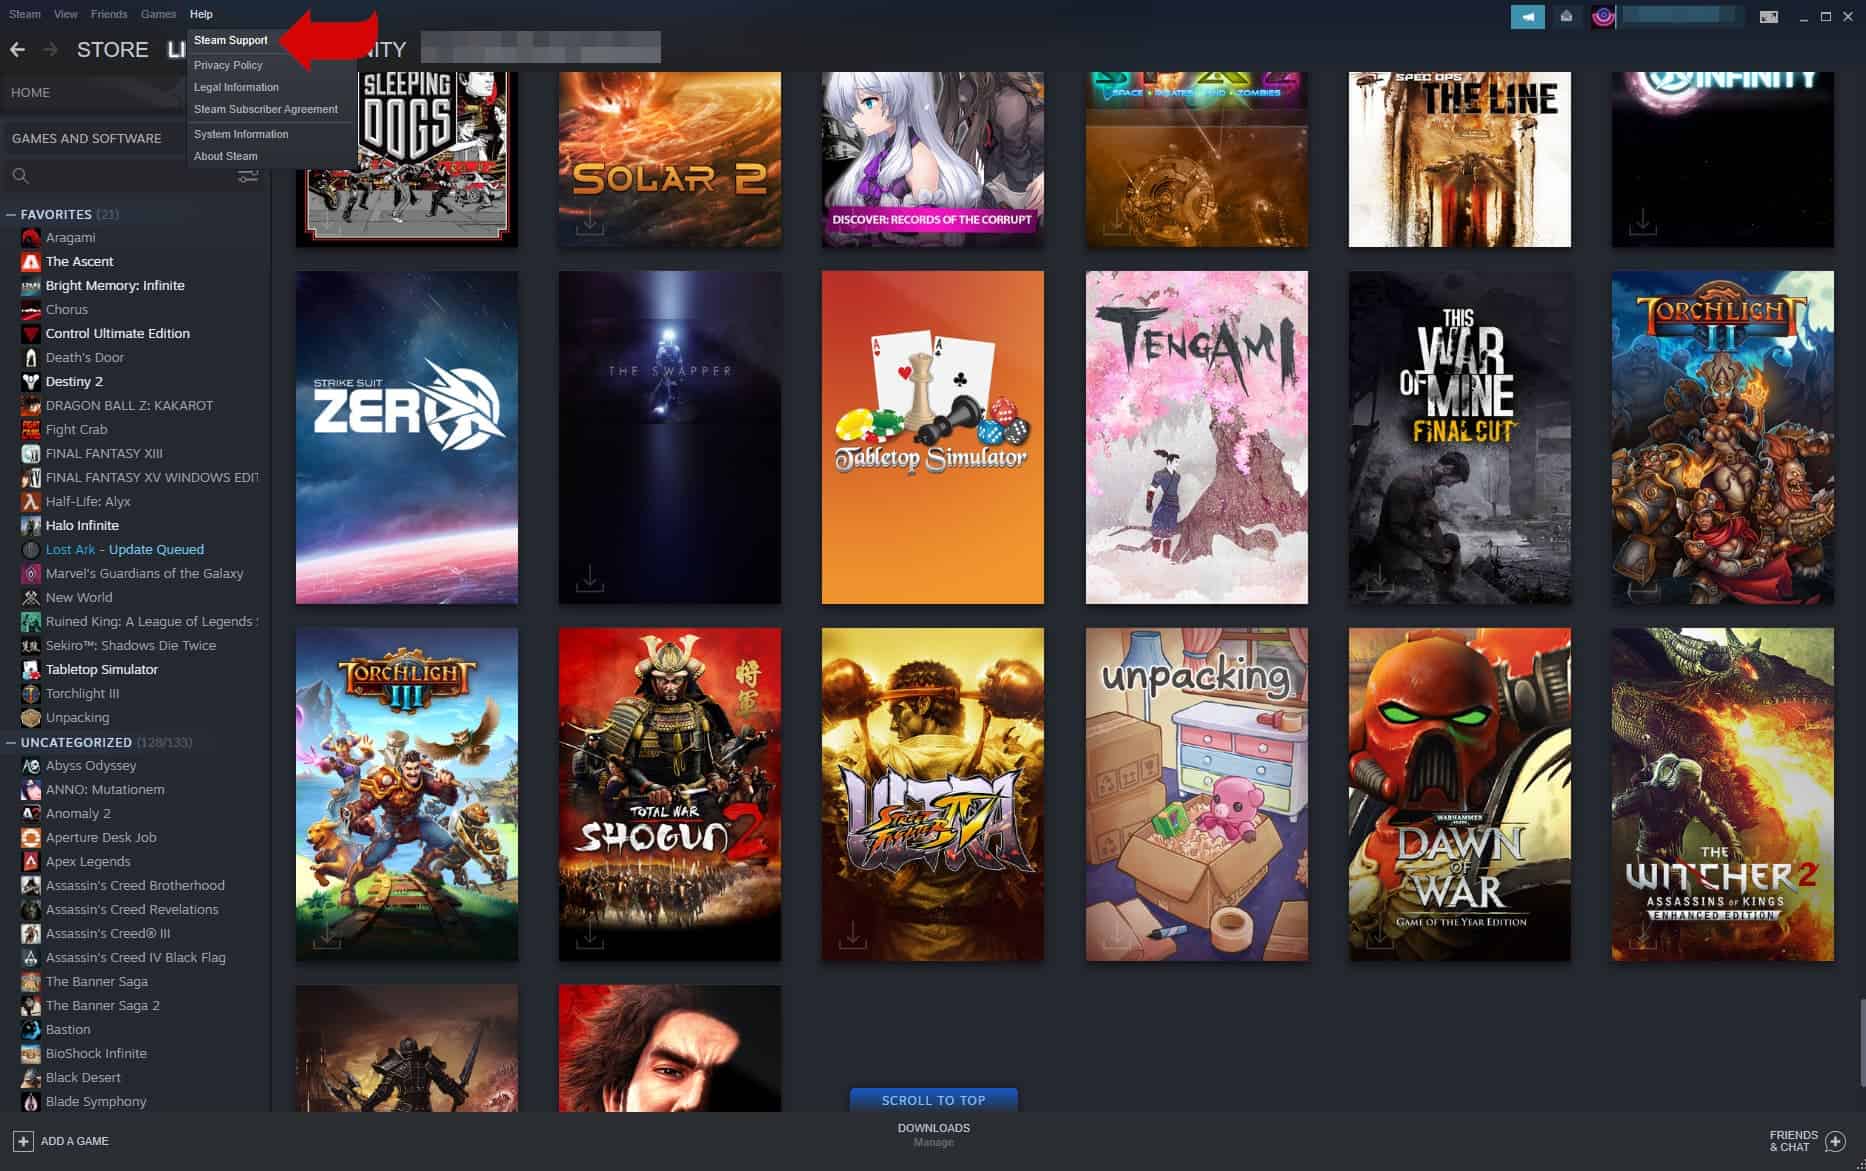Open the inbox notifications icon
The height and width of the screenshot is (1171, 1866).
coord(1566,16)
